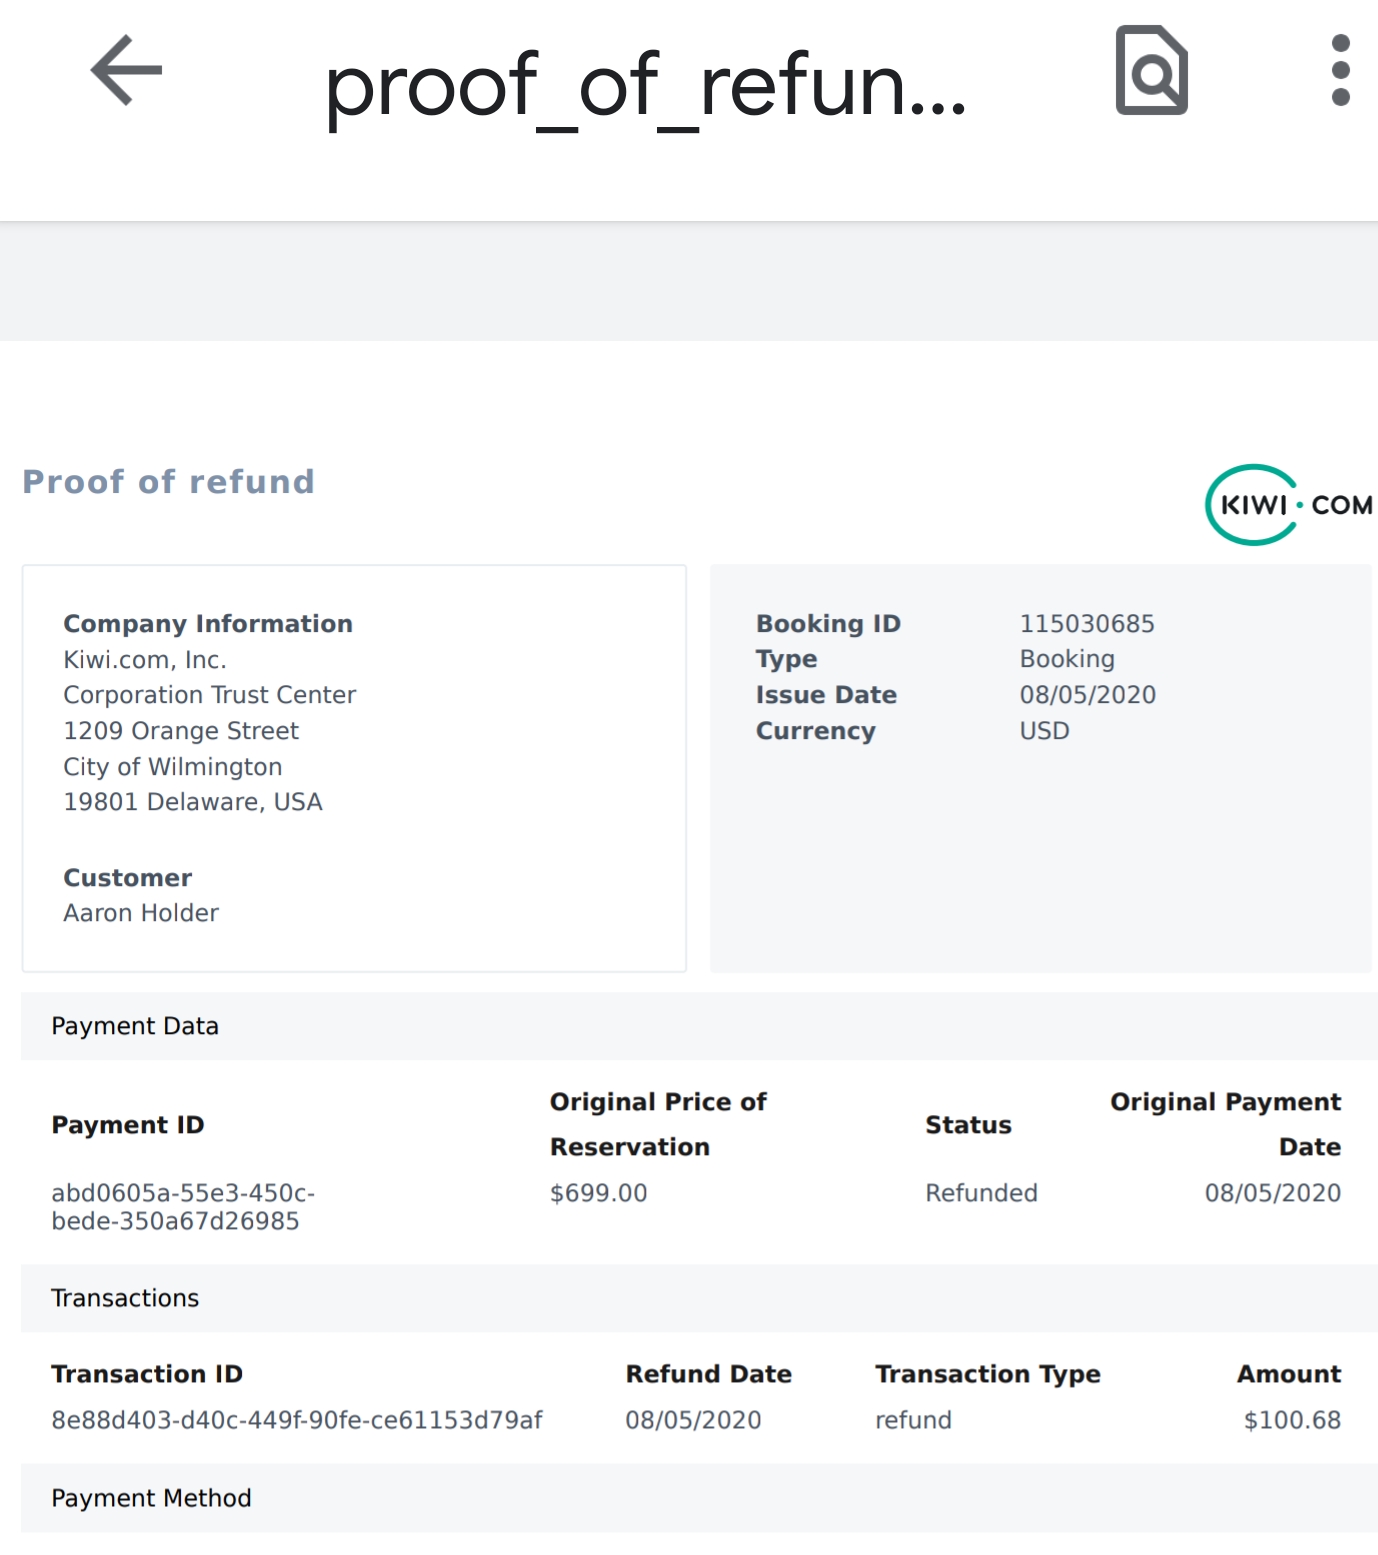The image size is (1378, 1555).
Task: Open the find-in-document search icon
Action: (x=1152, y=70)
